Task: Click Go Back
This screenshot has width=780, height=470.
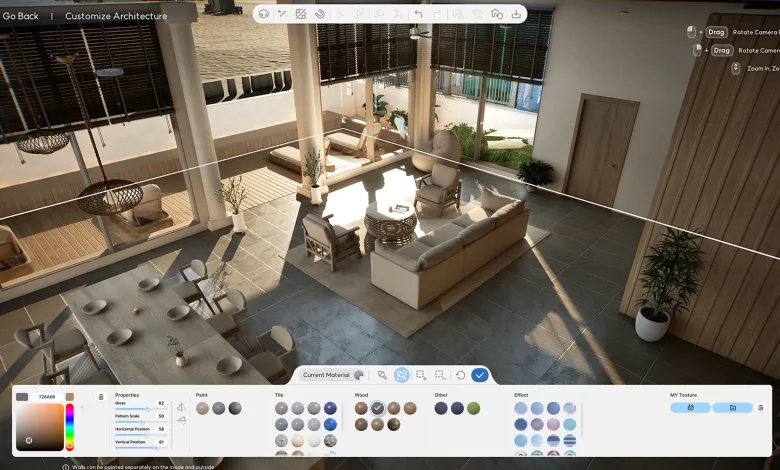Action: 21,16
